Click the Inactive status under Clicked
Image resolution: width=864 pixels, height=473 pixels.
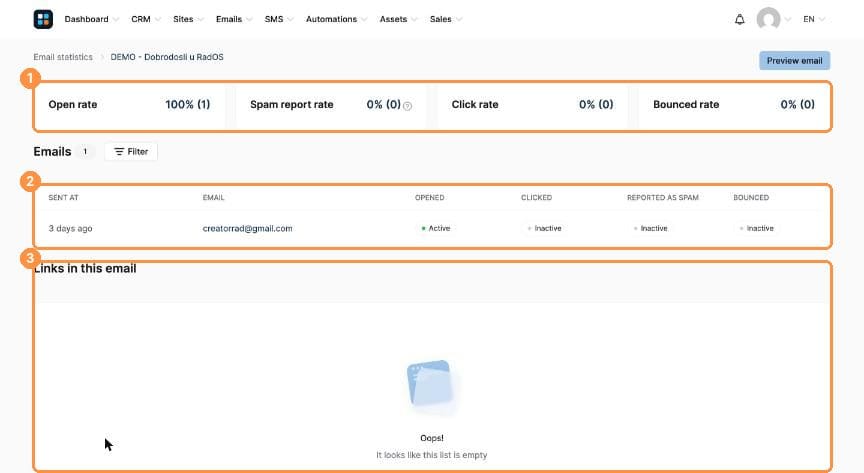coord(544,228)
